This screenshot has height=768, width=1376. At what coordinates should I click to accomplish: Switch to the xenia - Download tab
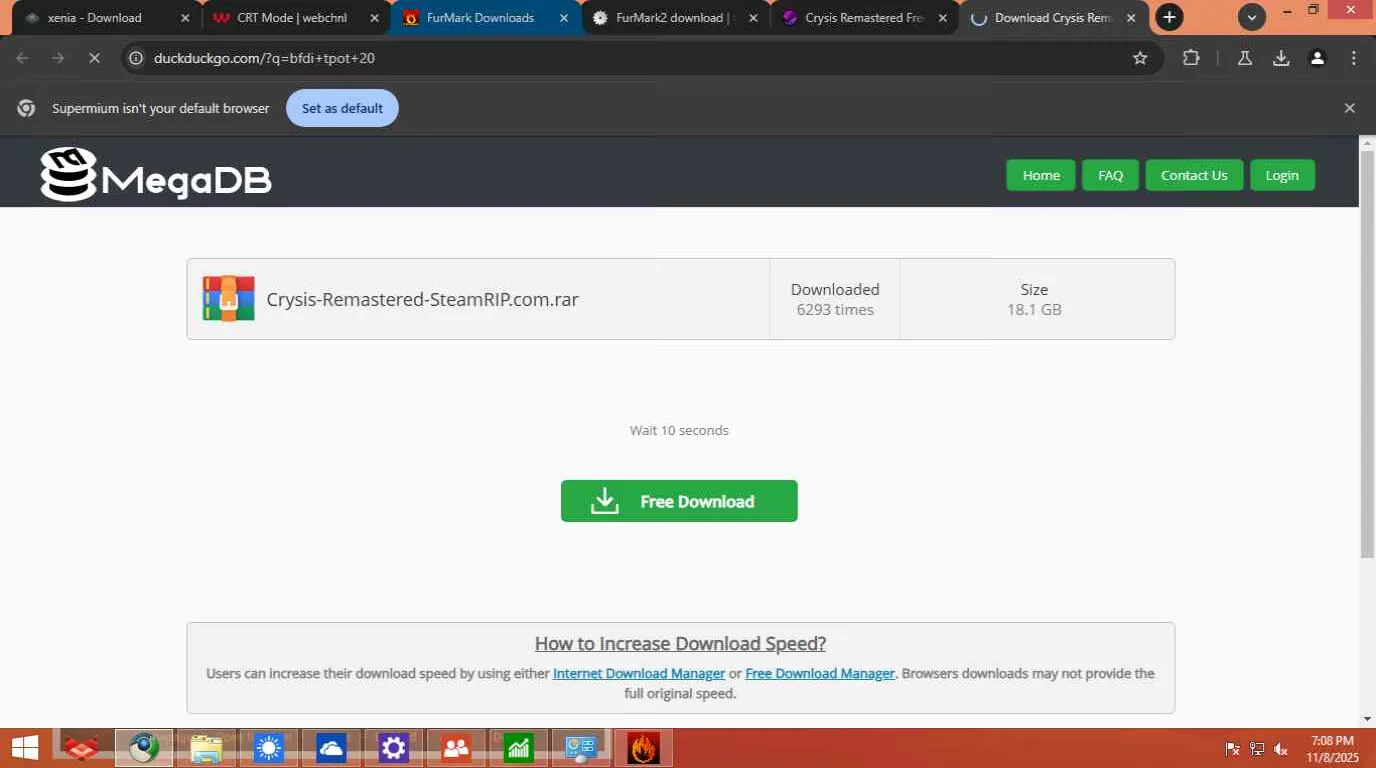click(x=107, y=18)
